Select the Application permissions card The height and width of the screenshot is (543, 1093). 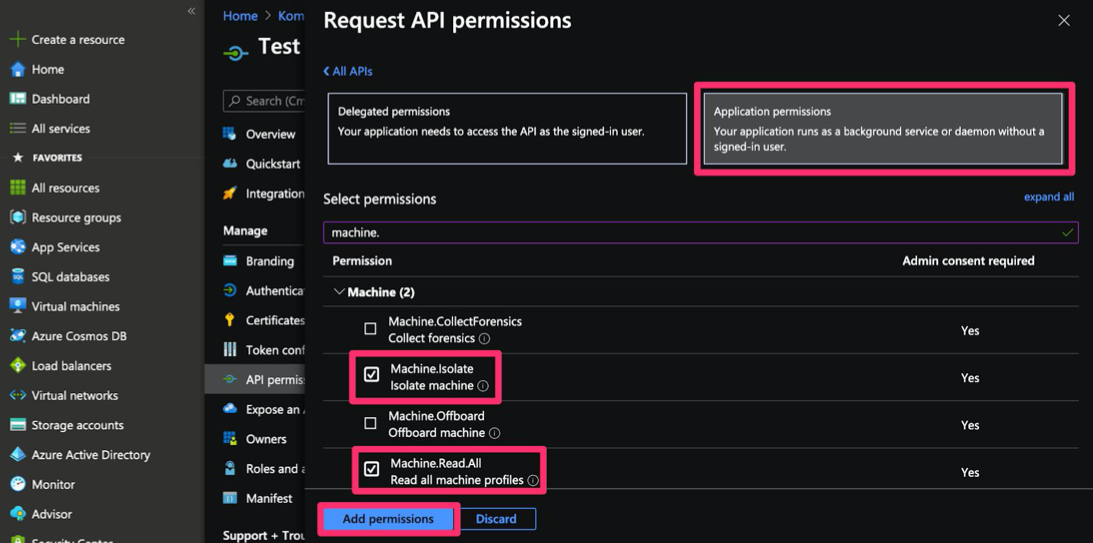pyautogui.click(x=882, y=129)
